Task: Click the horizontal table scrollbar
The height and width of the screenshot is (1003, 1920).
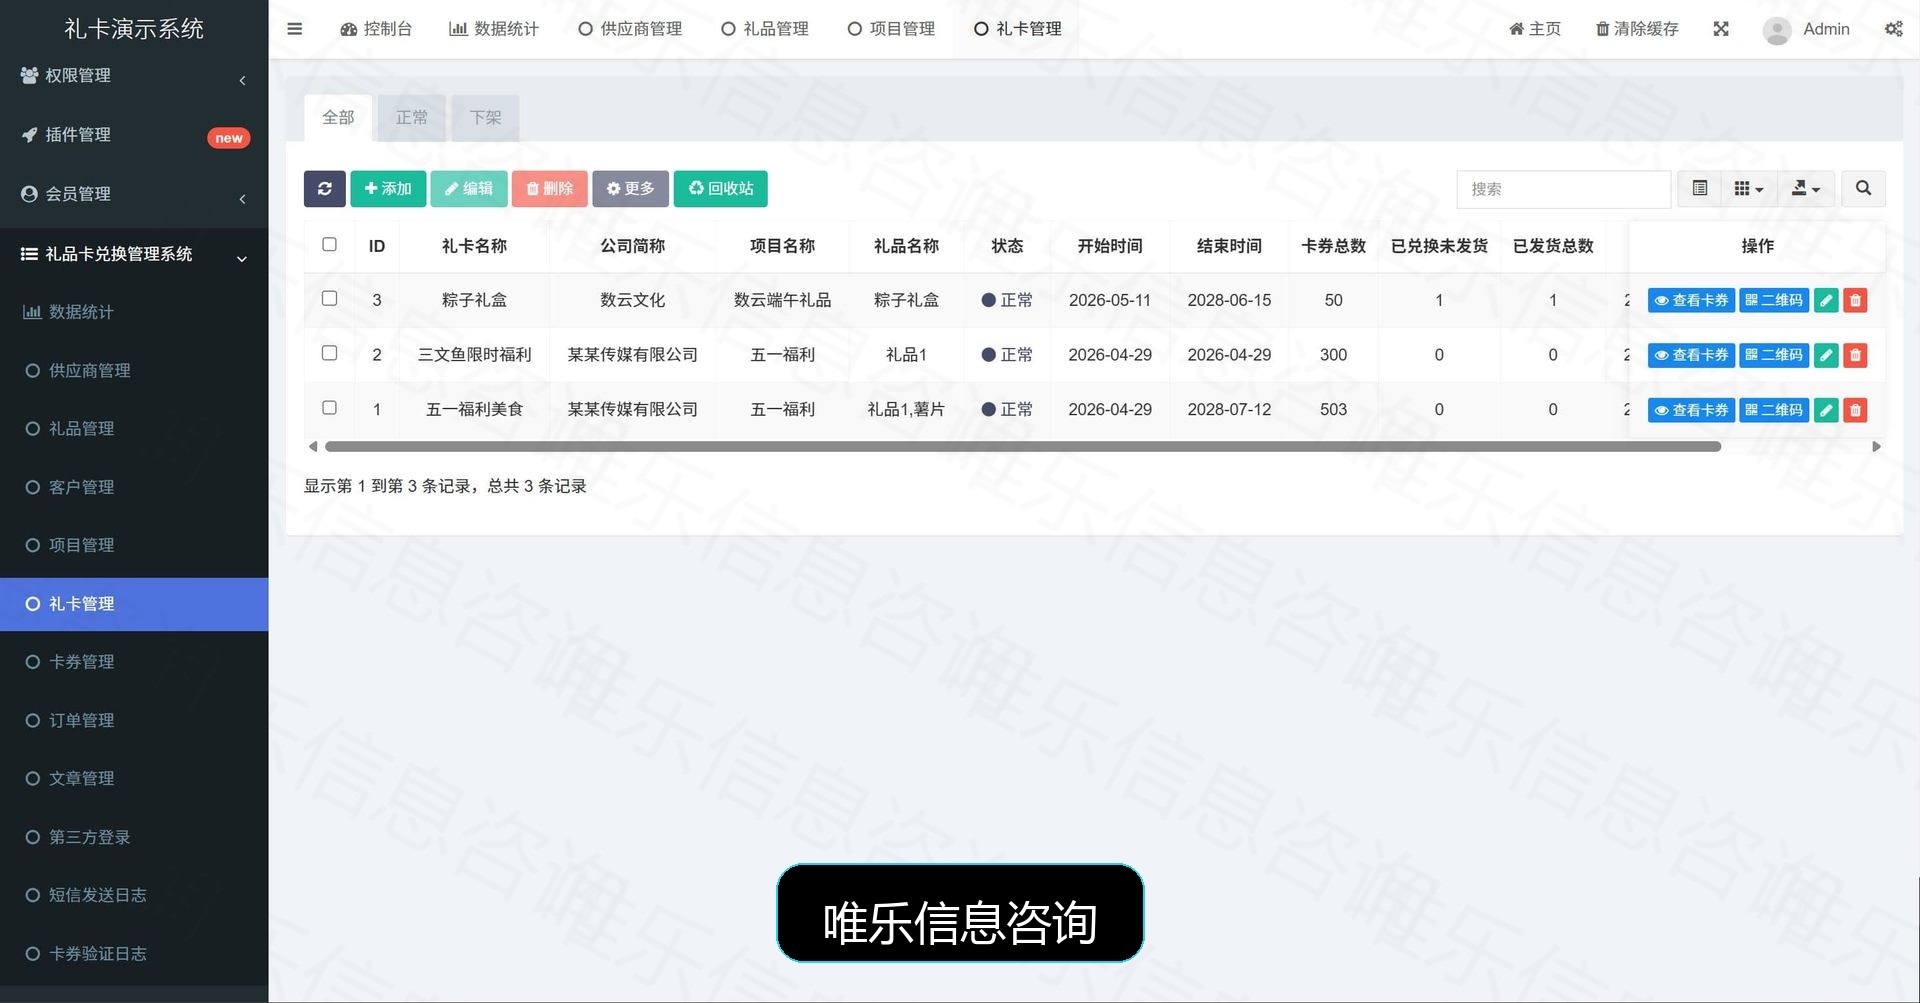Action: click(1022, 447)
